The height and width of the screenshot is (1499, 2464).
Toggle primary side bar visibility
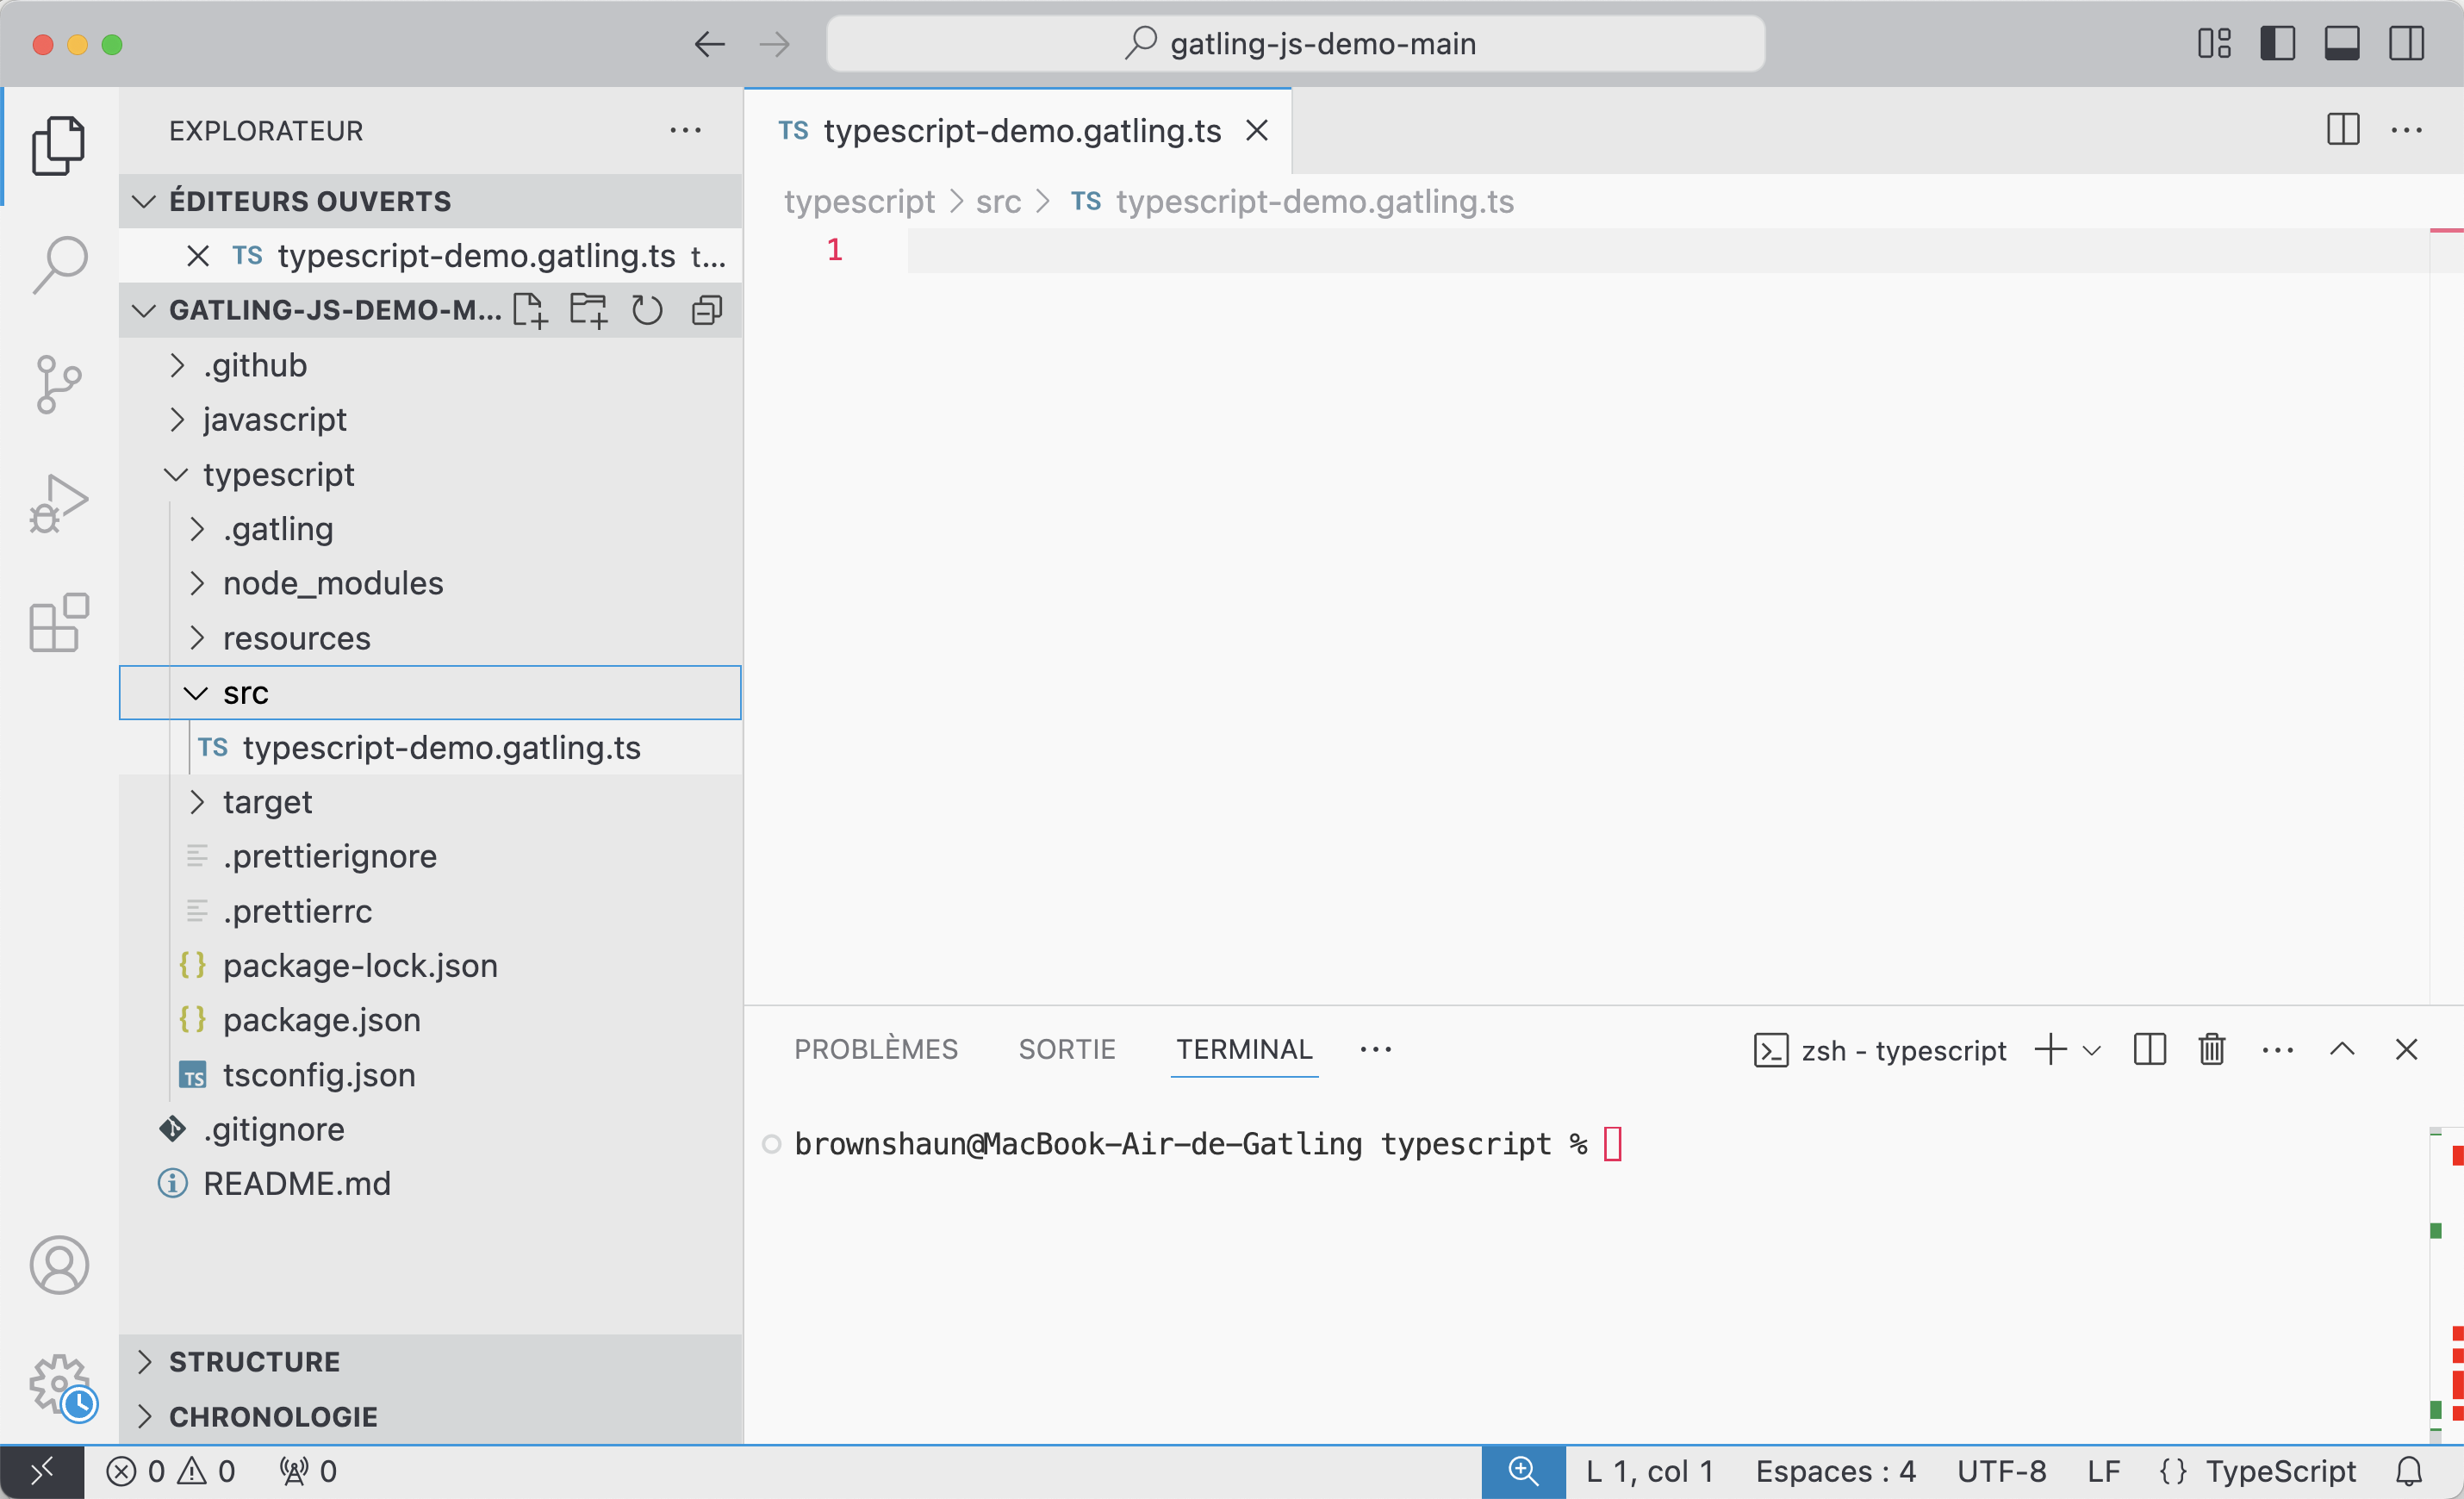[x=2278, y=44]
